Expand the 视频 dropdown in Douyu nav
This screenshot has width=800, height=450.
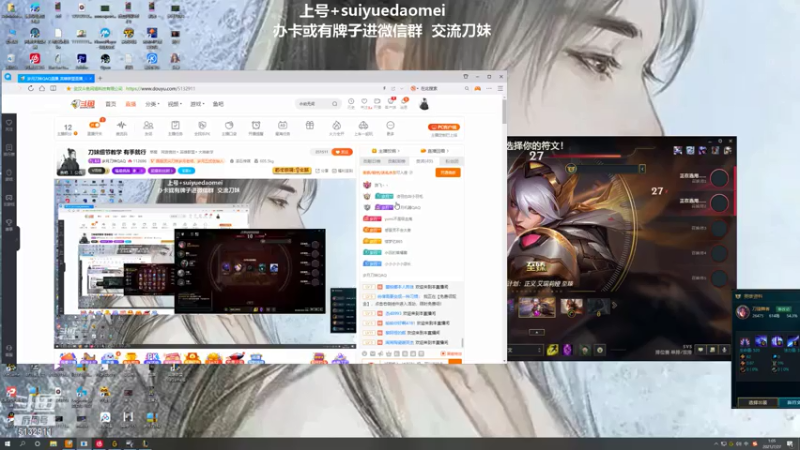pos(174,104)
